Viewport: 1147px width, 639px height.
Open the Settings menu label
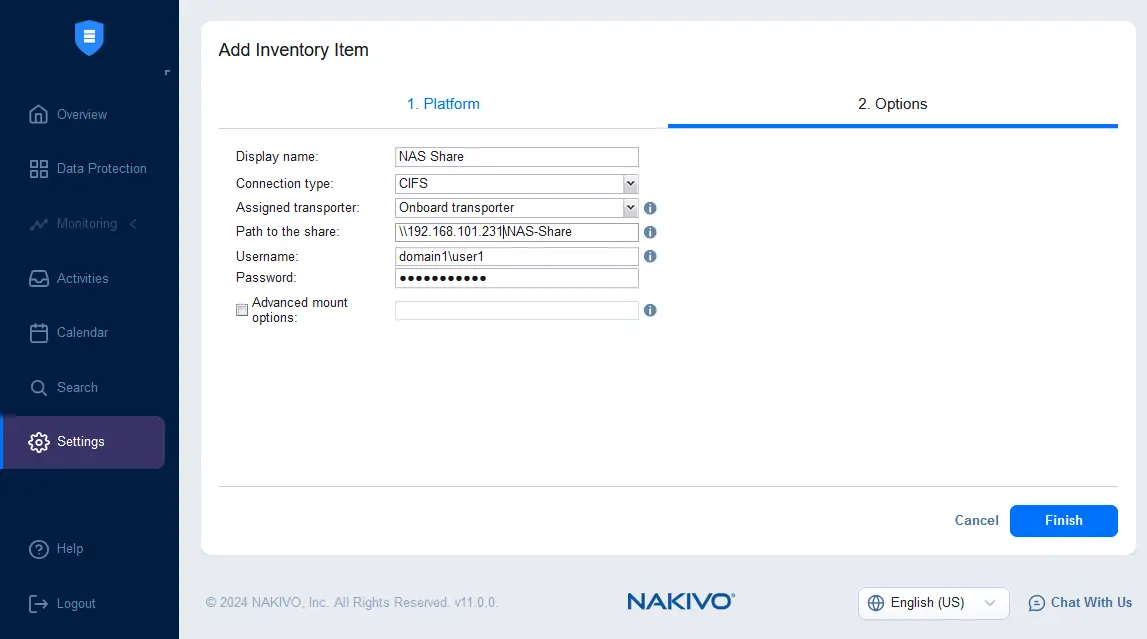pos(80,442)
